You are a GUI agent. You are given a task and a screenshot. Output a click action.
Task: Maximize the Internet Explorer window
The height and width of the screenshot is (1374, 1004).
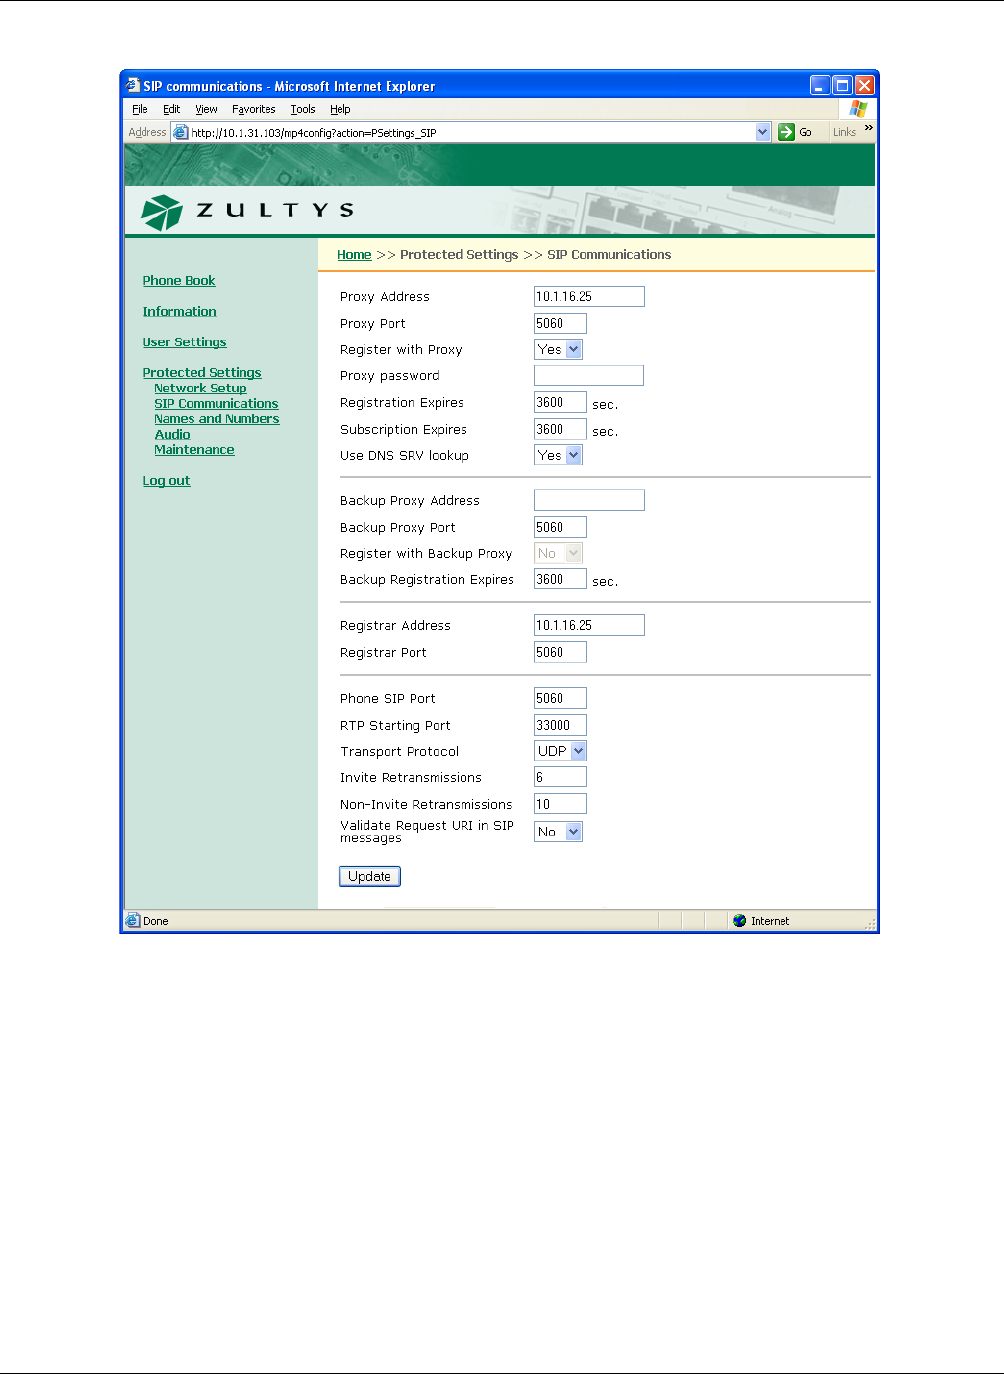click(x=842, y=85)
